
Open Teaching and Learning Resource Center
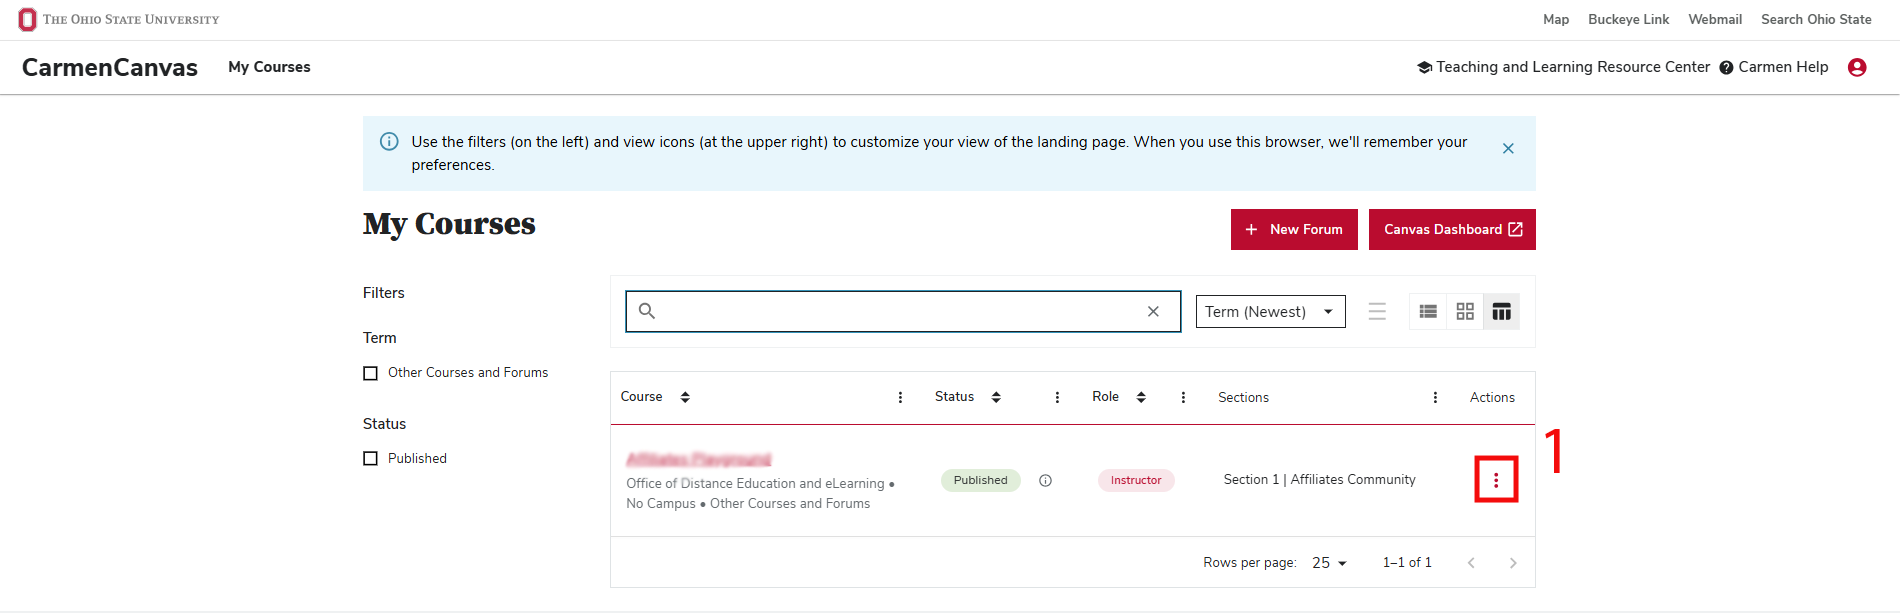pyautogui.click(x=1573, y=67)
